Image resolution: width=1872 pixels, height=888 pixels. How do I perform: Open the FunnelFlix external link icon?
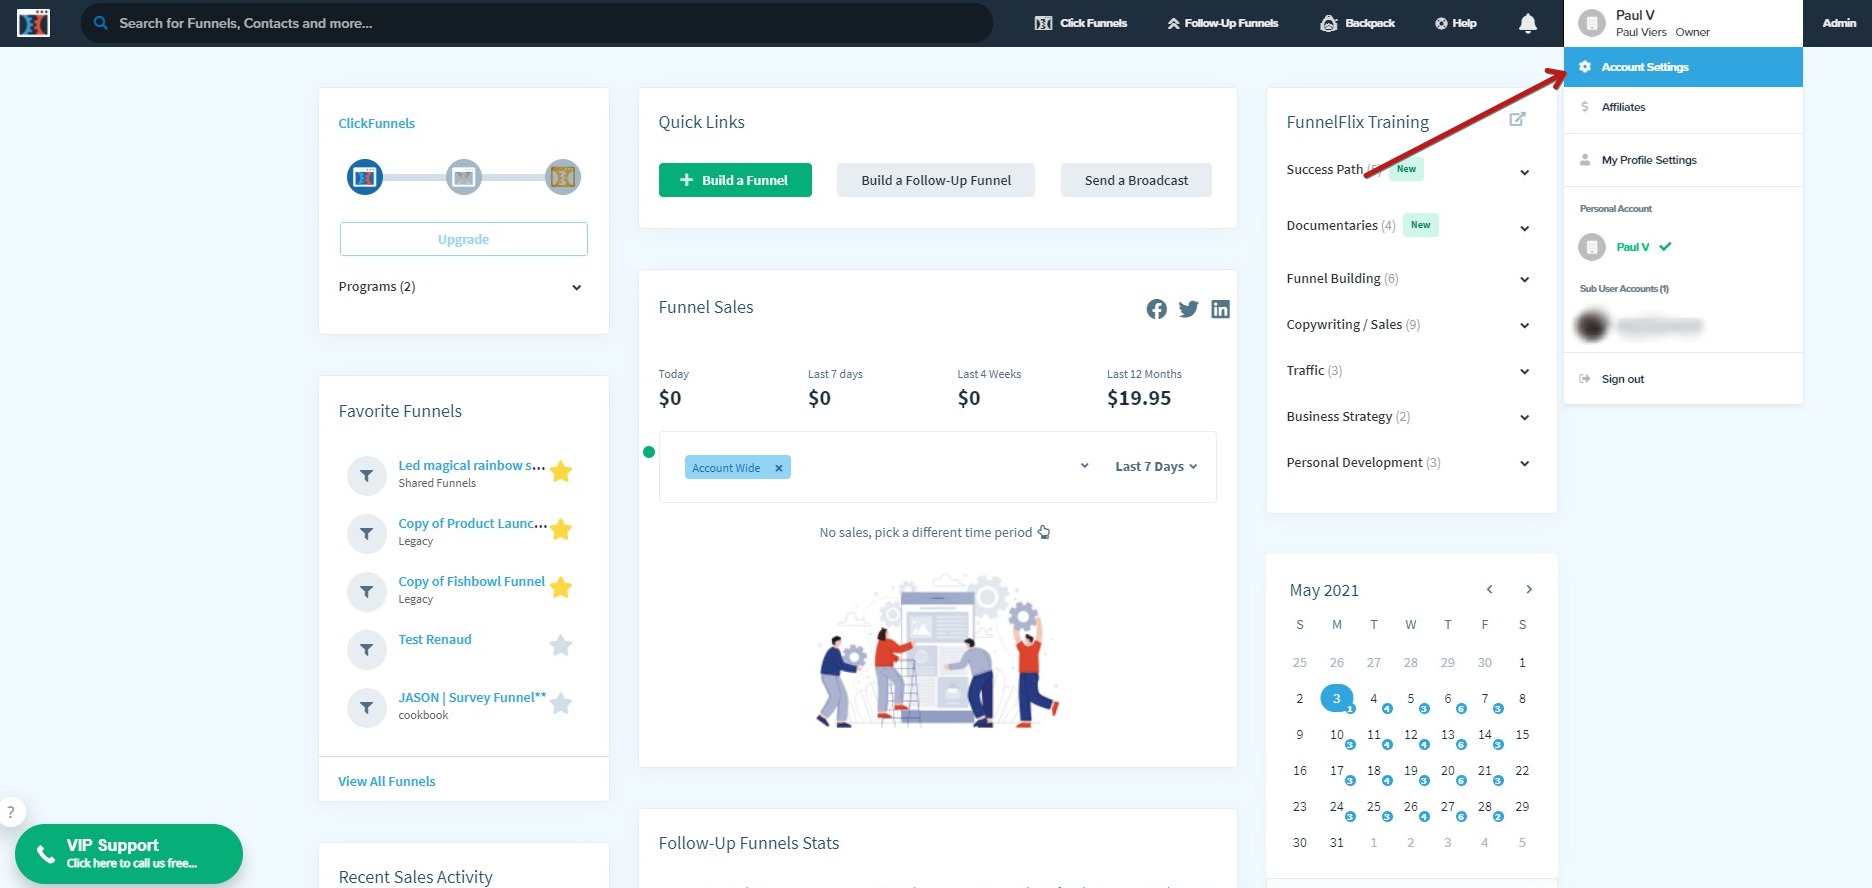[1517, 119]
